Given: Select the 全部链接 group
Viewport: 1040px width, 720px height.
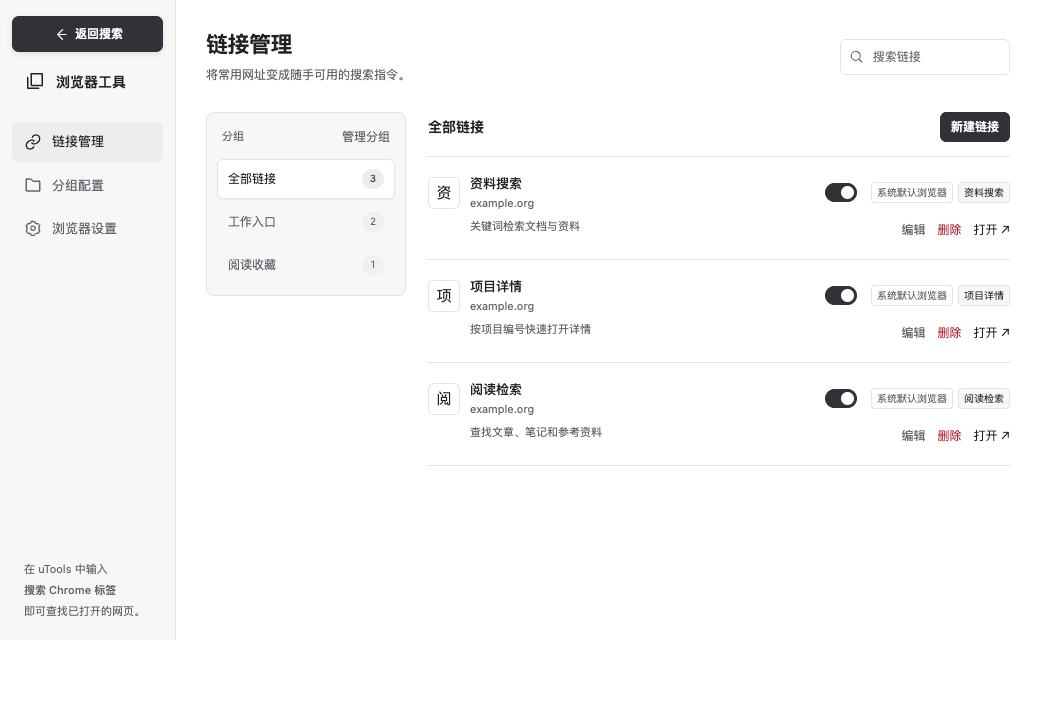Looking at the screenshot, I should (306, 179).
